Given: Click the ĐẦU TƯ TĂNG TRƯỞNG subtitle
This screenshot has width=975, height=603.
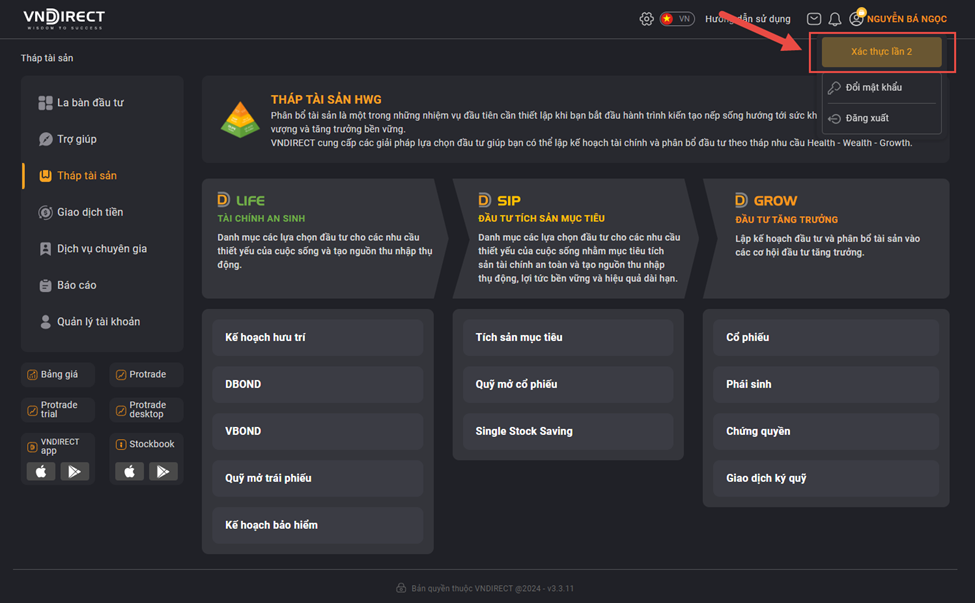Looking at the screenshot, I should [x=787, y=219].
